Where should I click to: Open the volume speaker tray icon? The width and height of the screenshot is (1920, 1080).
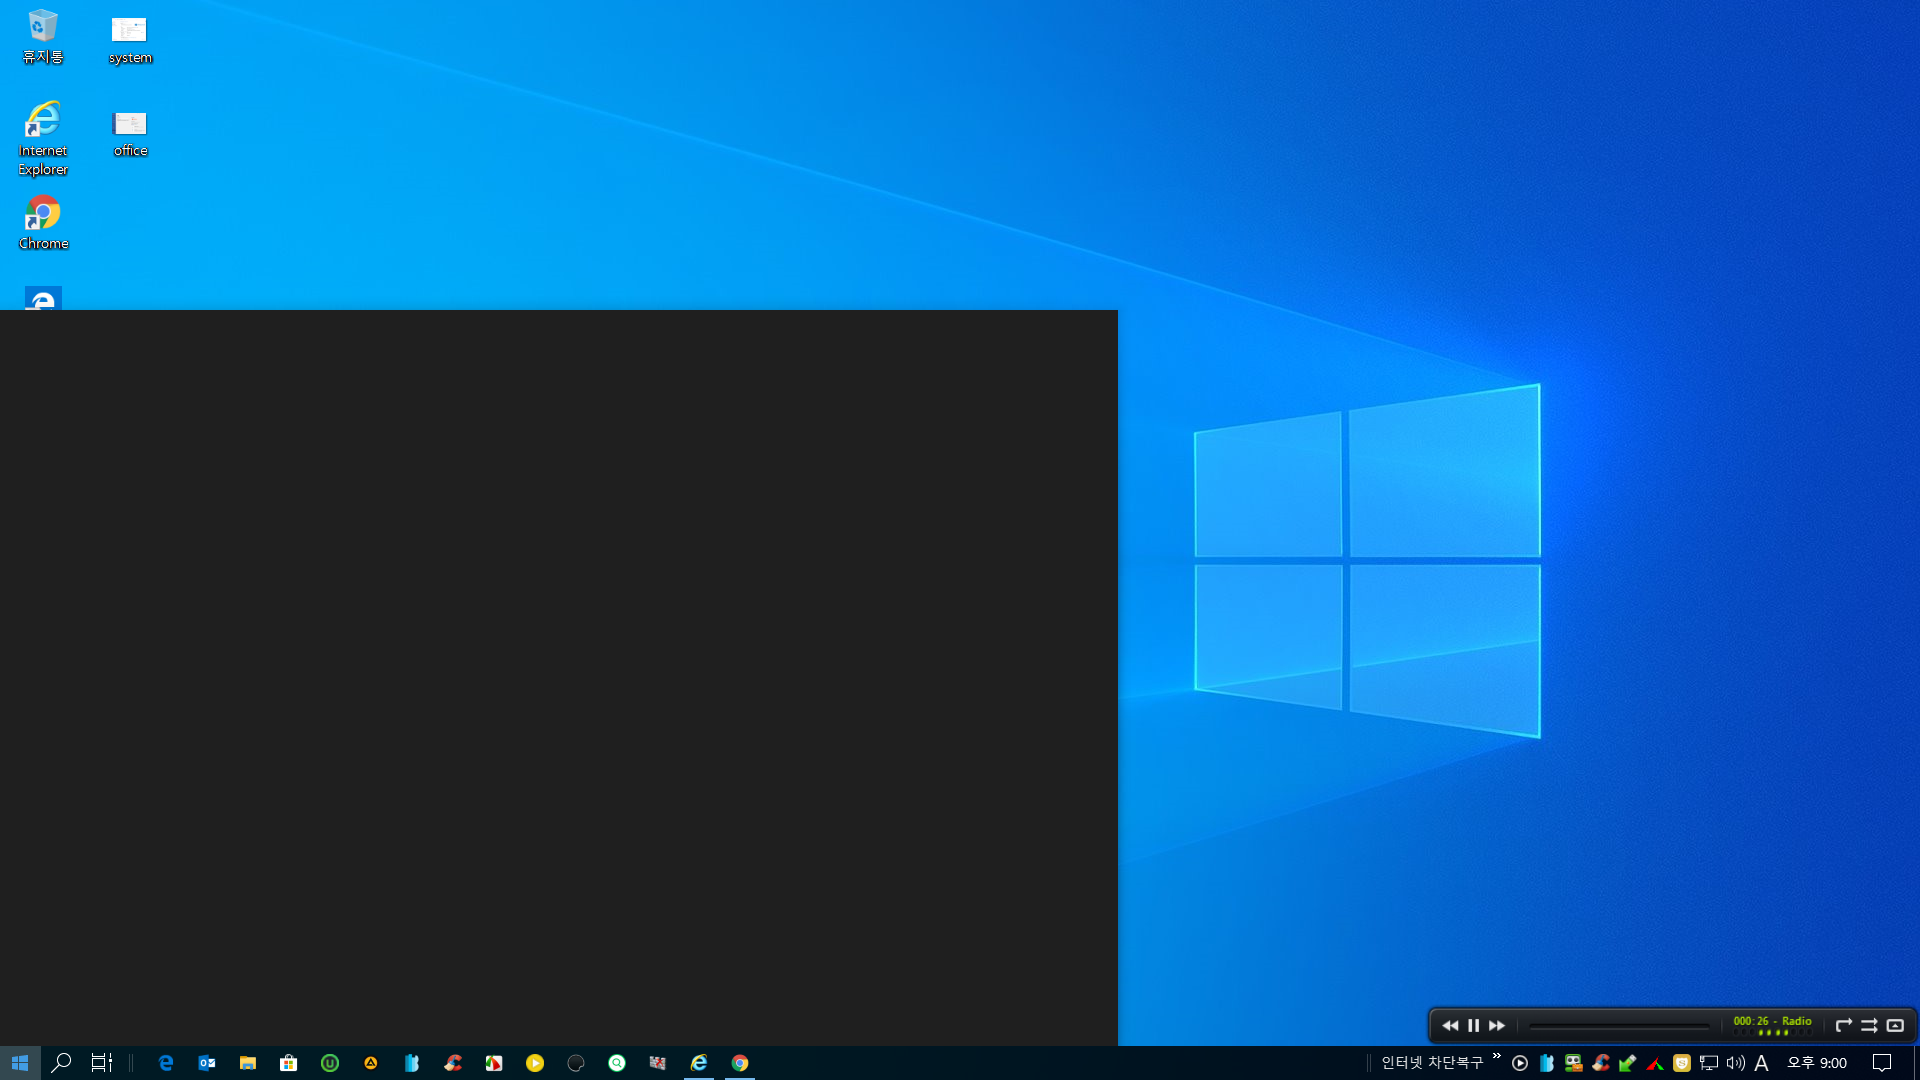click(x=1736, y=1063)
